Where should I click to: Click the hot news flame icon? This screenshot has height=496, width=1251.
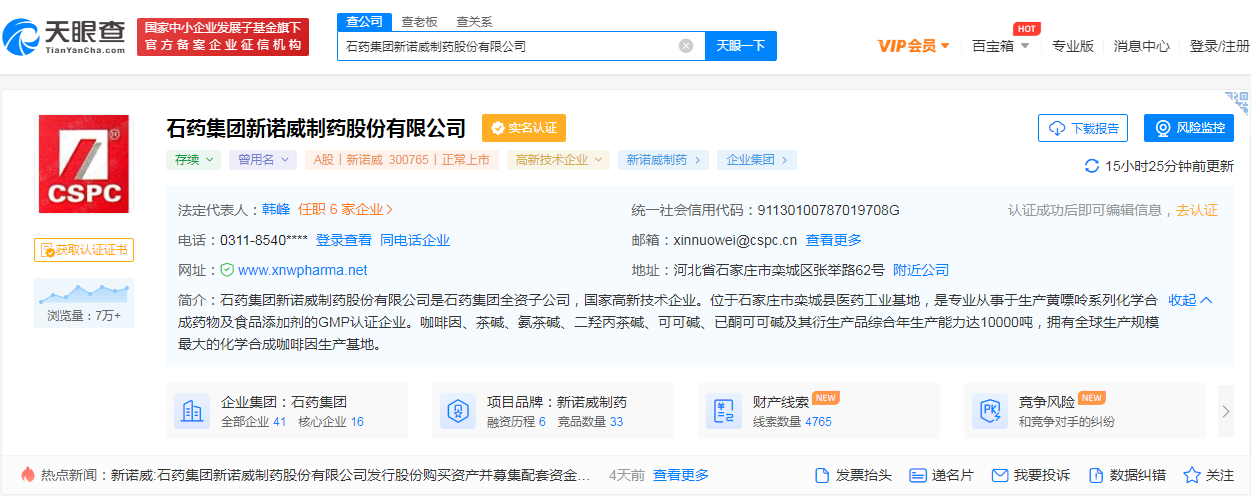click(x=26, y=474)
